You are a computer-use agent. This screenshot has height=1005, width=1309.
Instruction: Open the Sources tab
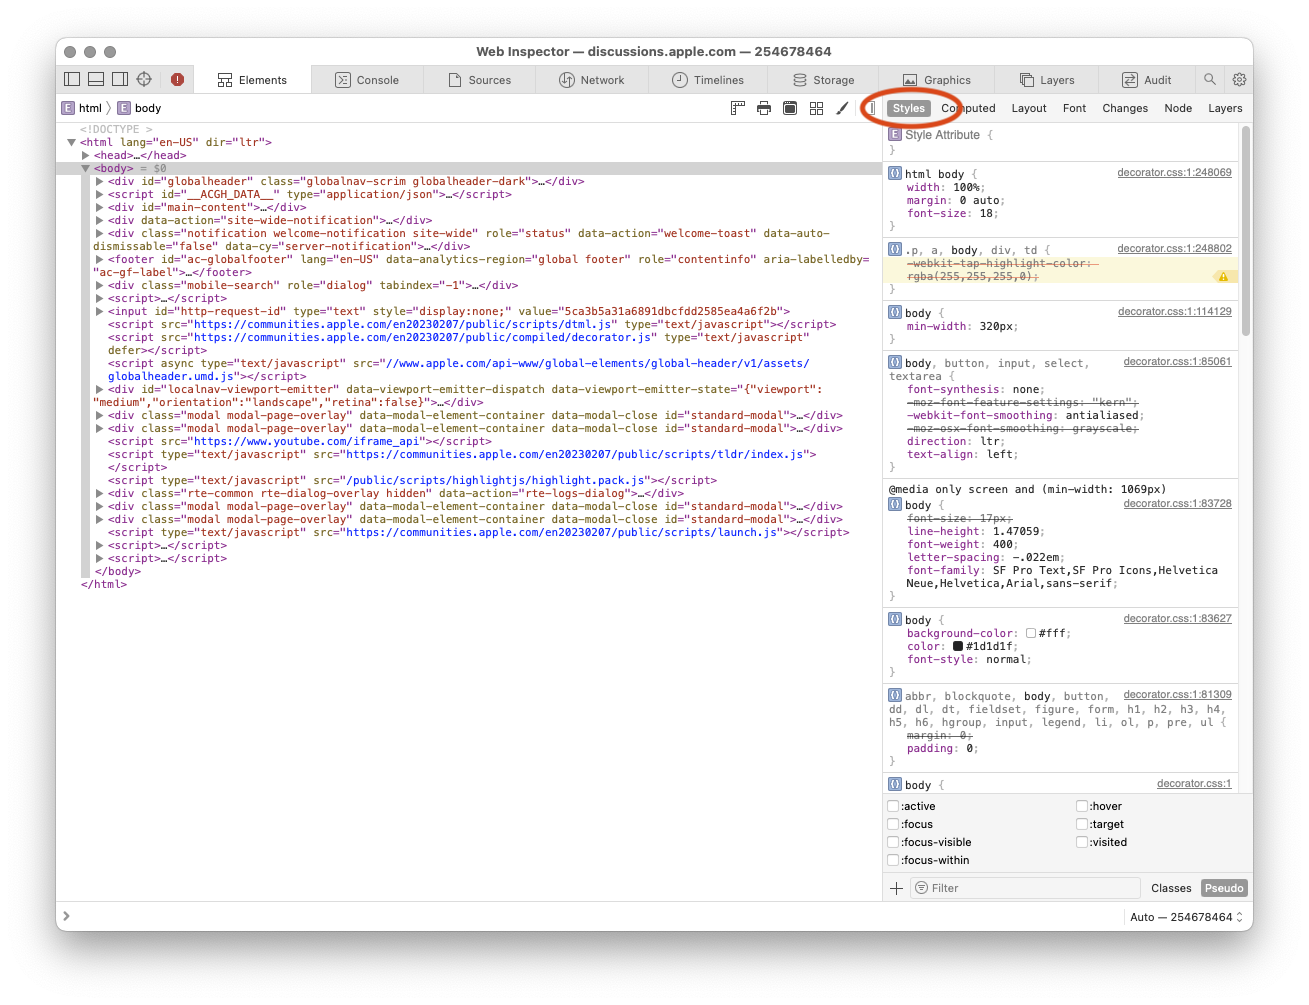(479, 80)
